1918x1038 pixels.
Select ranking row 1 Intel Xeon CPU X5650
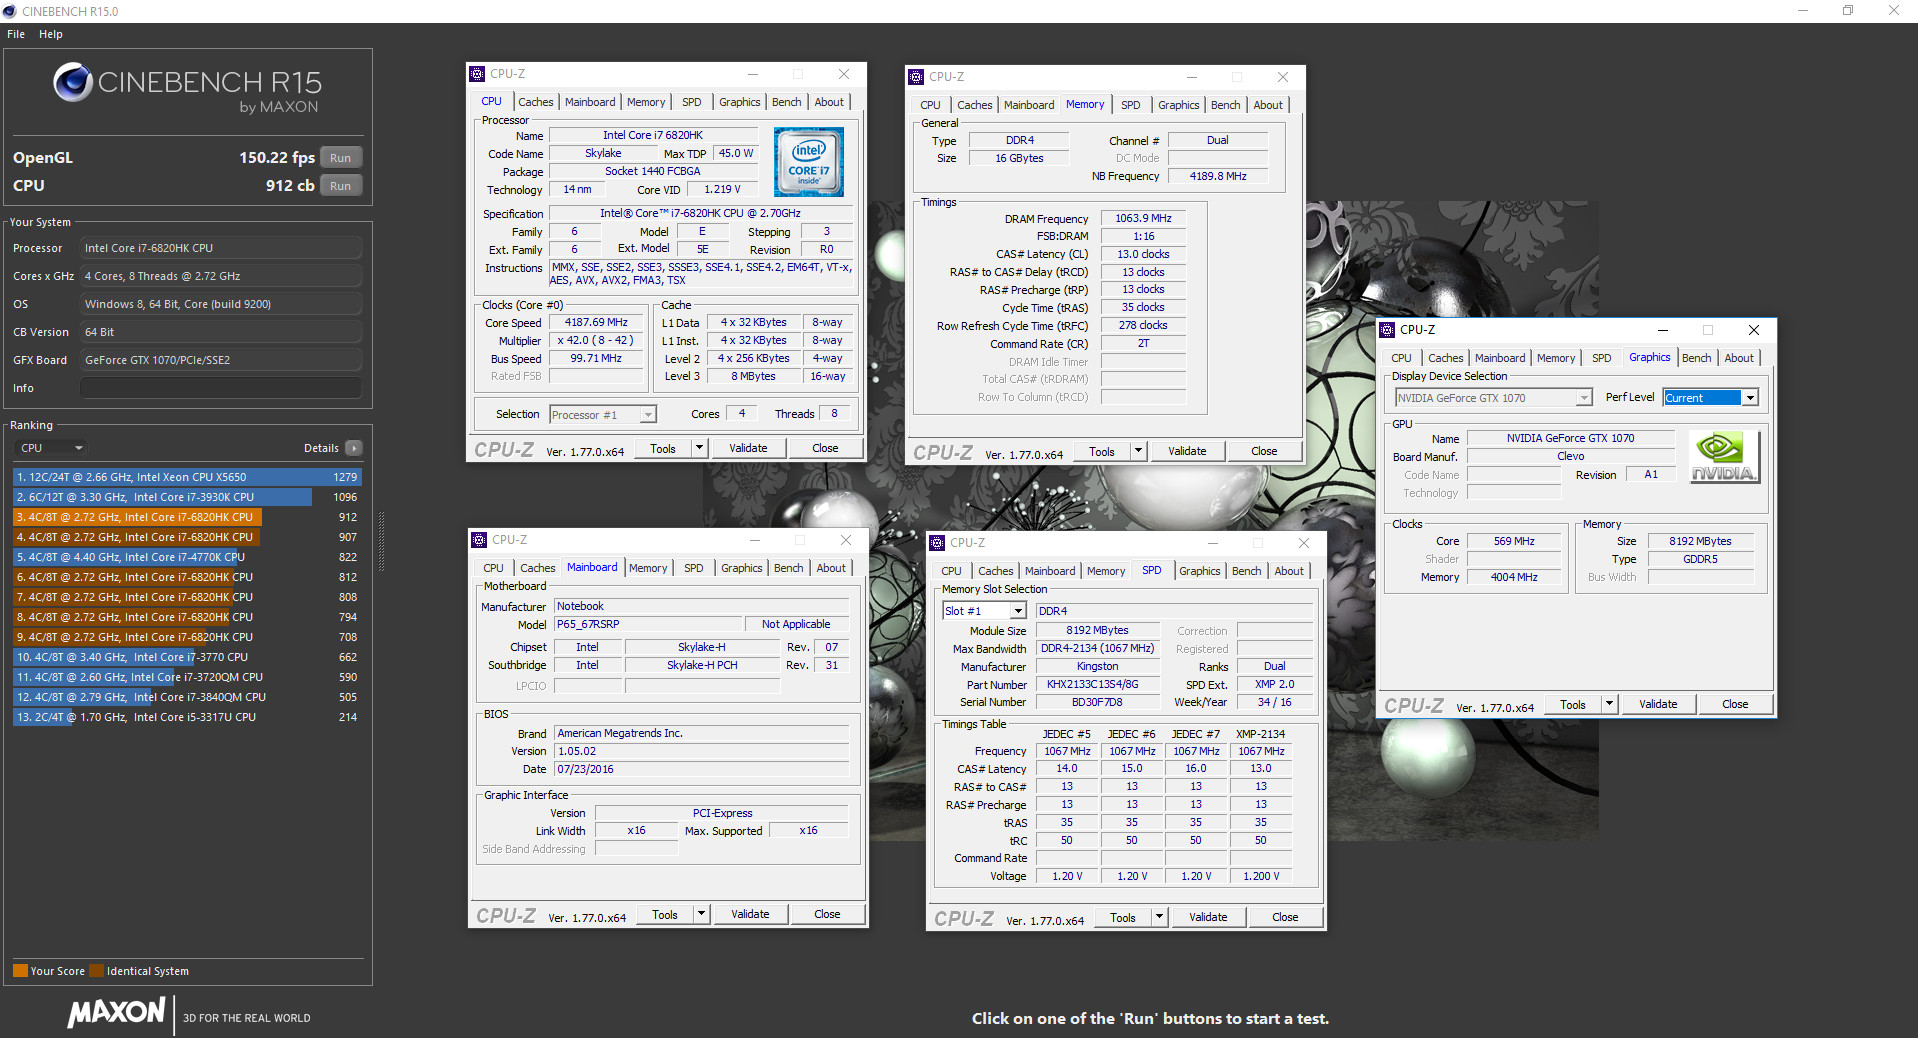187,477
